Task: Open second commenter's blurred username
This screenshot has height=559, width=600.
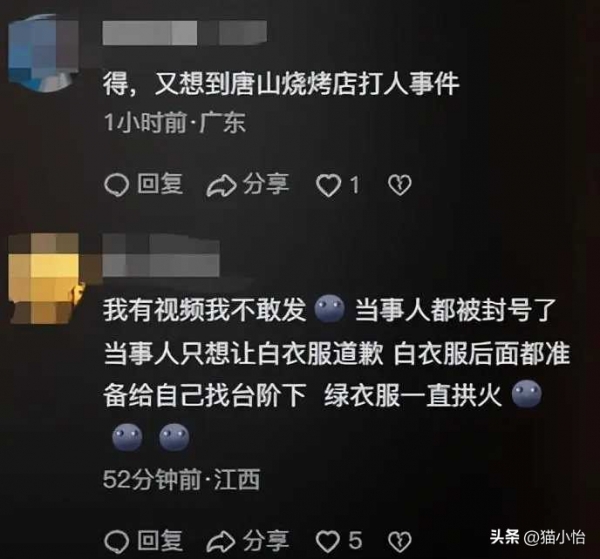Action: tap(161, 255)
